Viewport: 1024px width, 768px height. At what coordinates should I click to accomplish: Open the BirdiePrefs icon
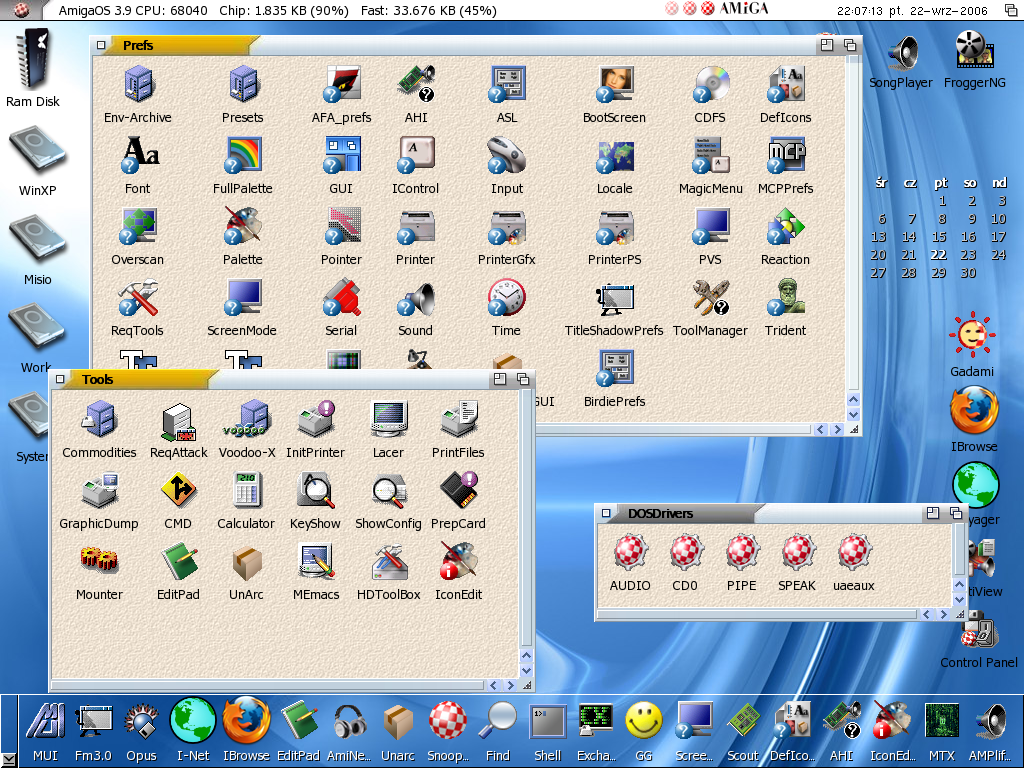615,368
